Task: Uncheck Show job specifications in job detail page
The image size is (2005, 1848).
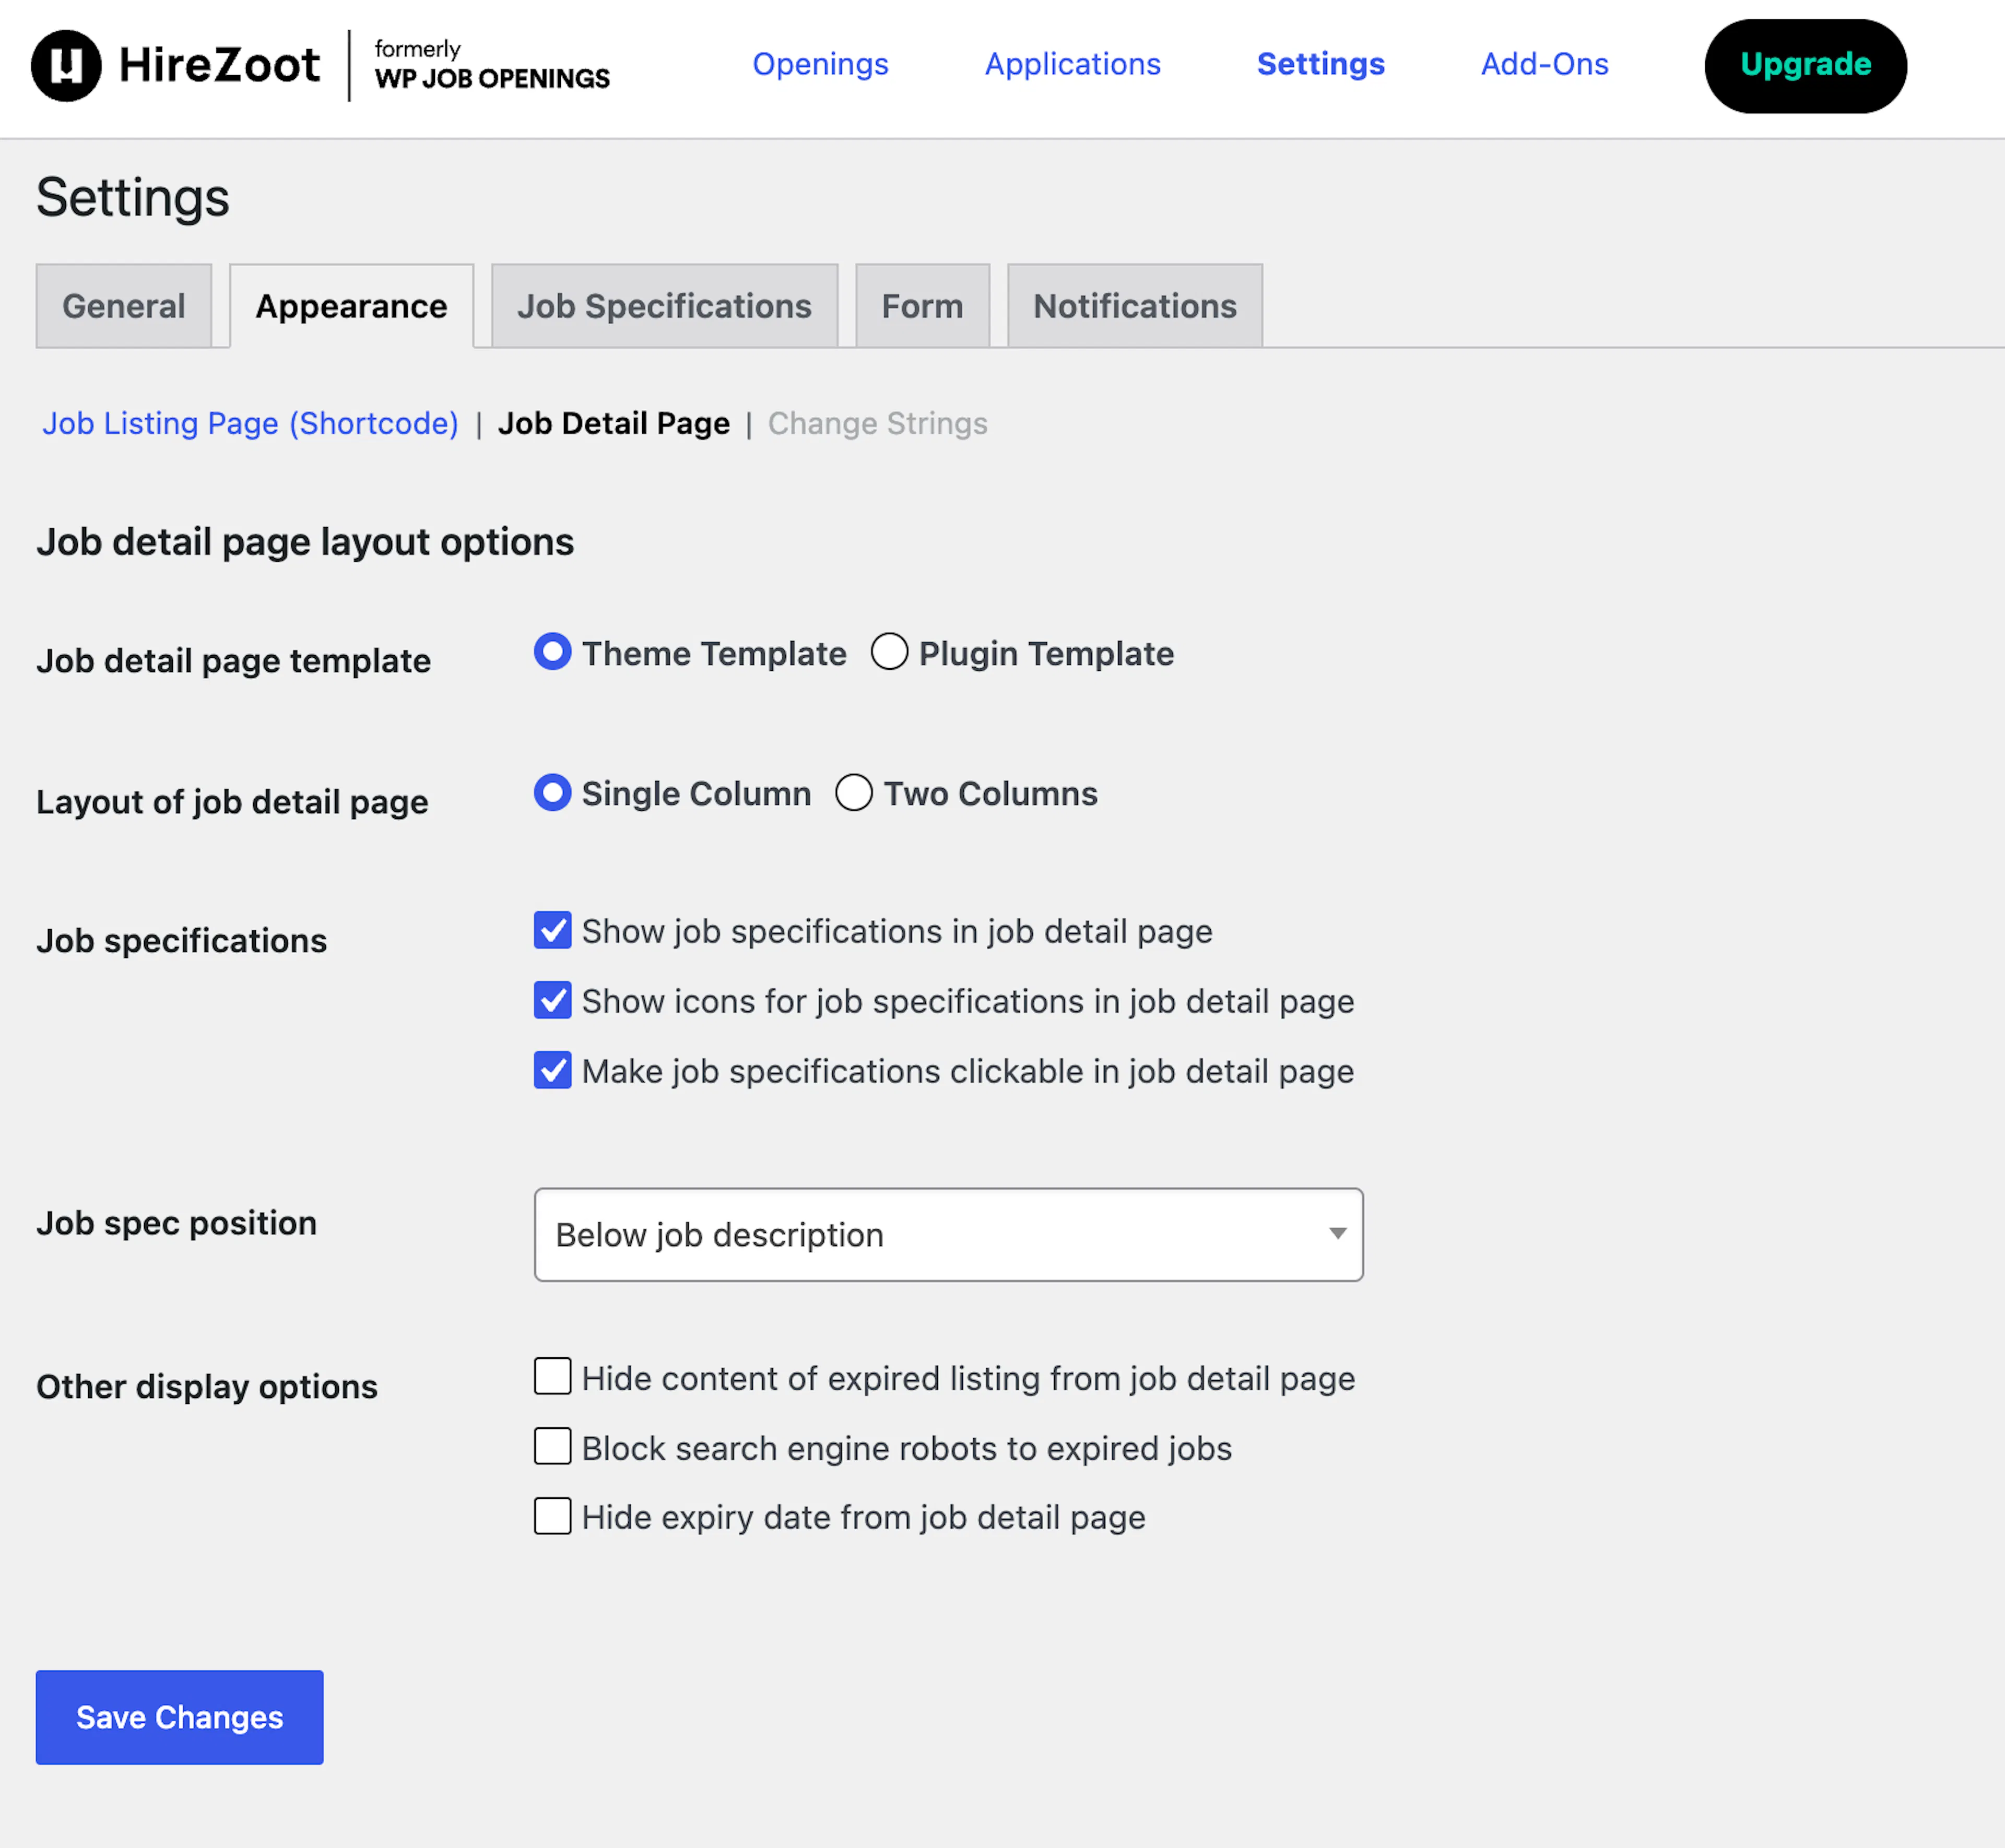Action: [x=552, y=930]
